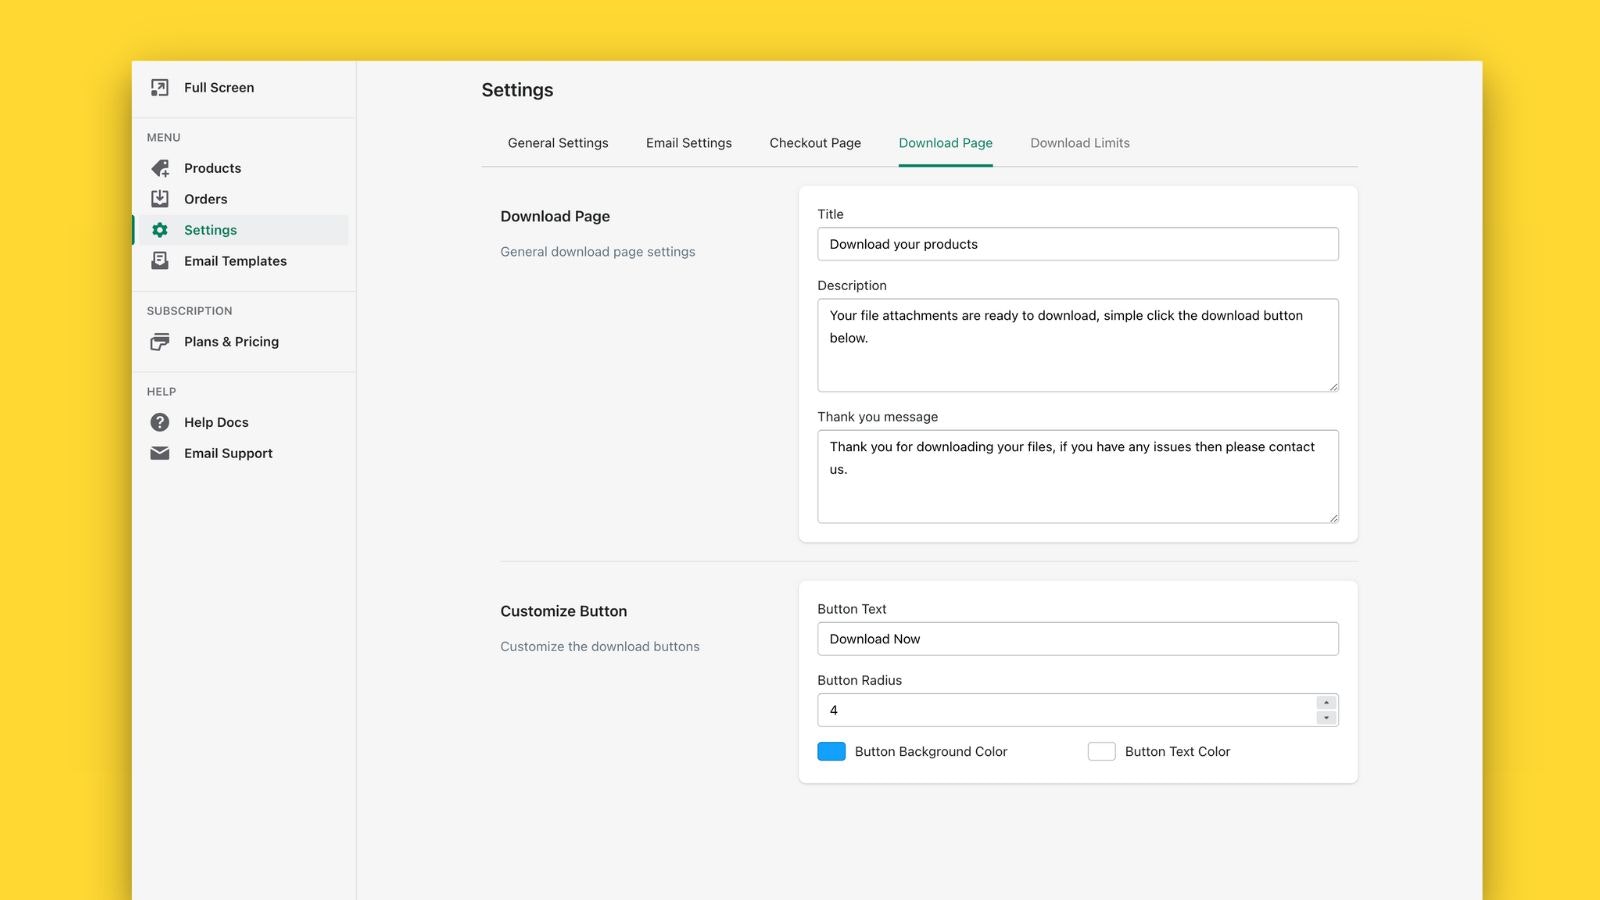Click the Plans & Pricing card icon
The image size is (1600, 900).
(160, 342)
